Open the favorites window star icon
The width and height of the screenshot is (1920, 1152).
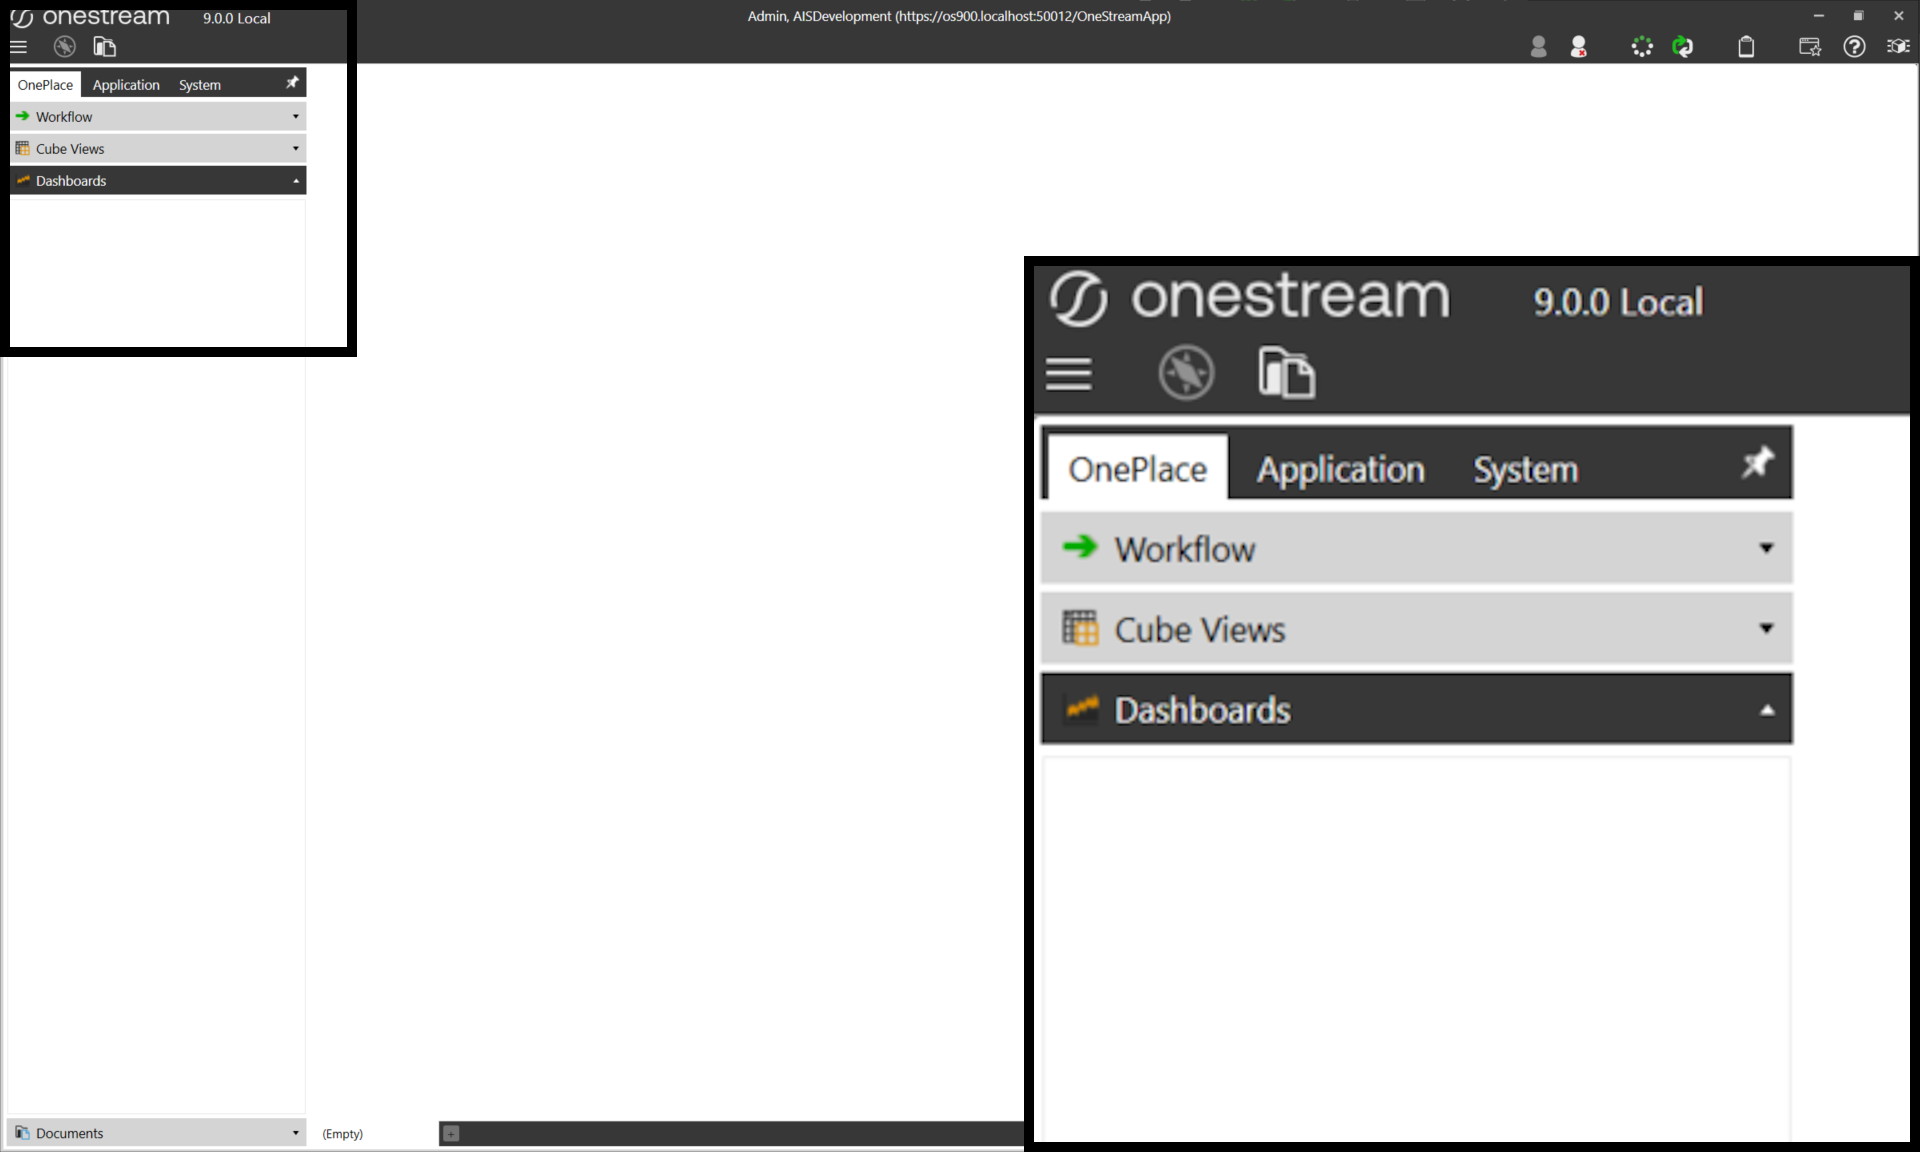click(x=1809, y=47)
